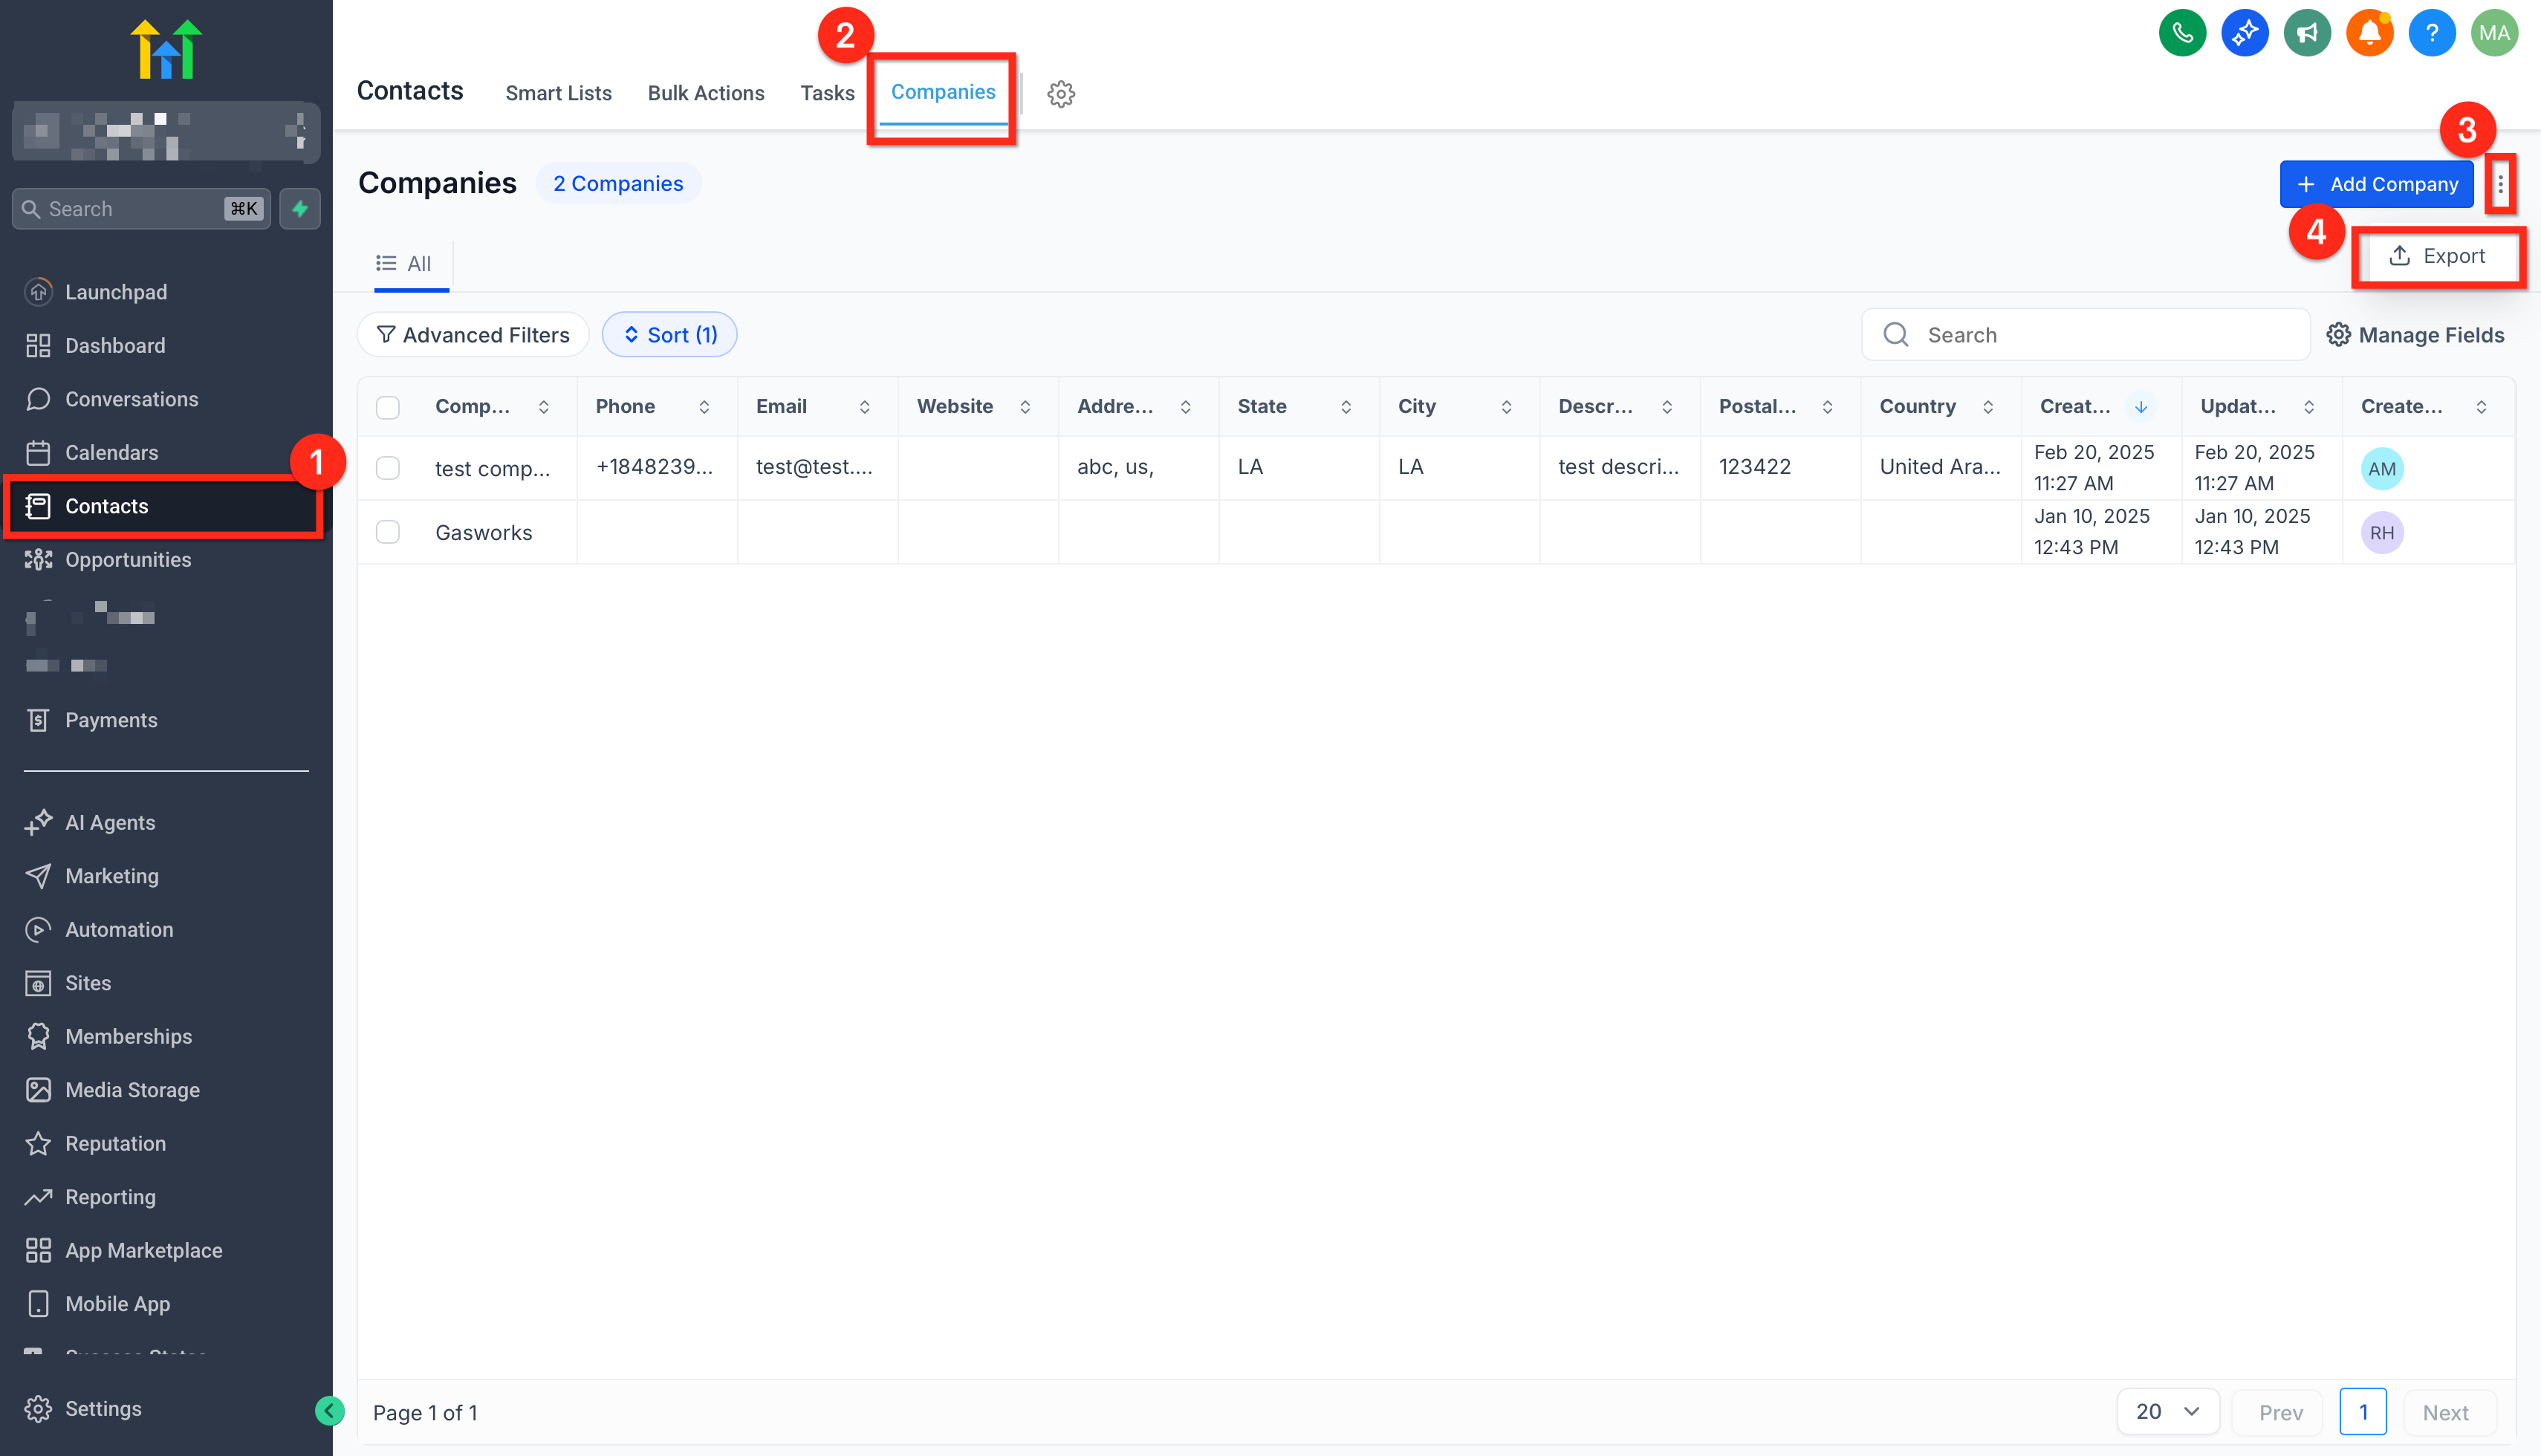The height and width of the screenshot is (1456, 2541).
Task: Click the blue AI sparkle icon in header
Action: (x=2244, y=34)
